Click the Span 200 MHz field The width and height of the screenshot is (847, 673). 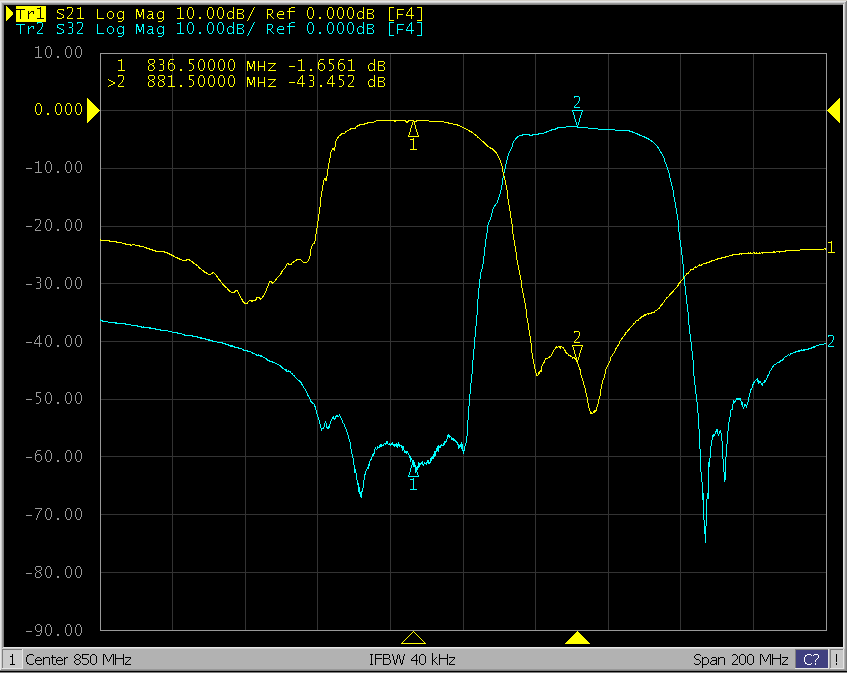[x=740, y=660]
